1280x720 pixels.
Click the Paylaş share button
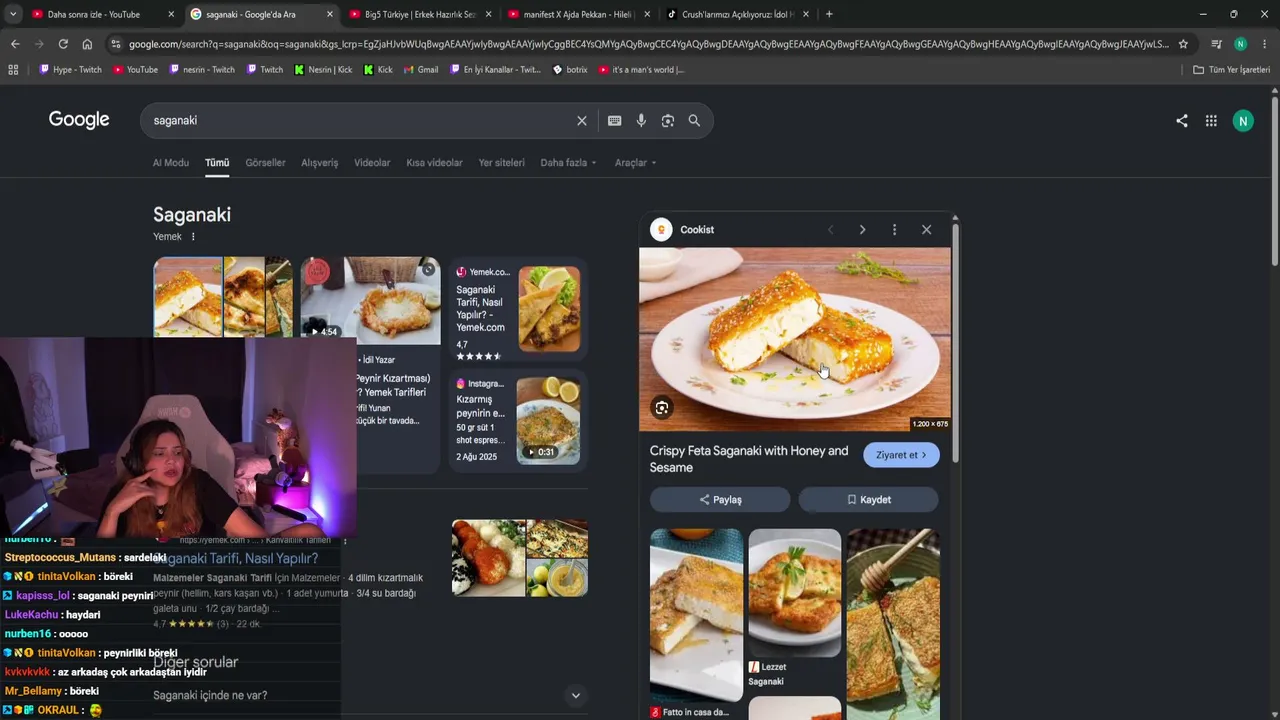pos(720,499)
